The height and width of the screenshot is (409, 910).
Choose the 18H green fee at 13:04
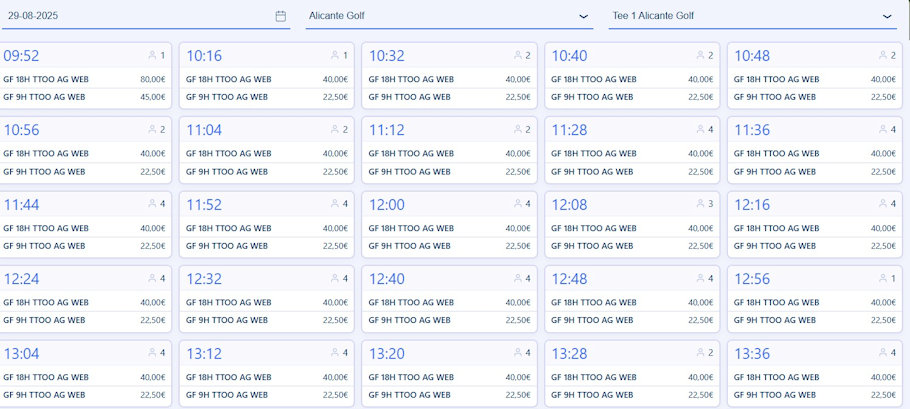tap(85, 376)
